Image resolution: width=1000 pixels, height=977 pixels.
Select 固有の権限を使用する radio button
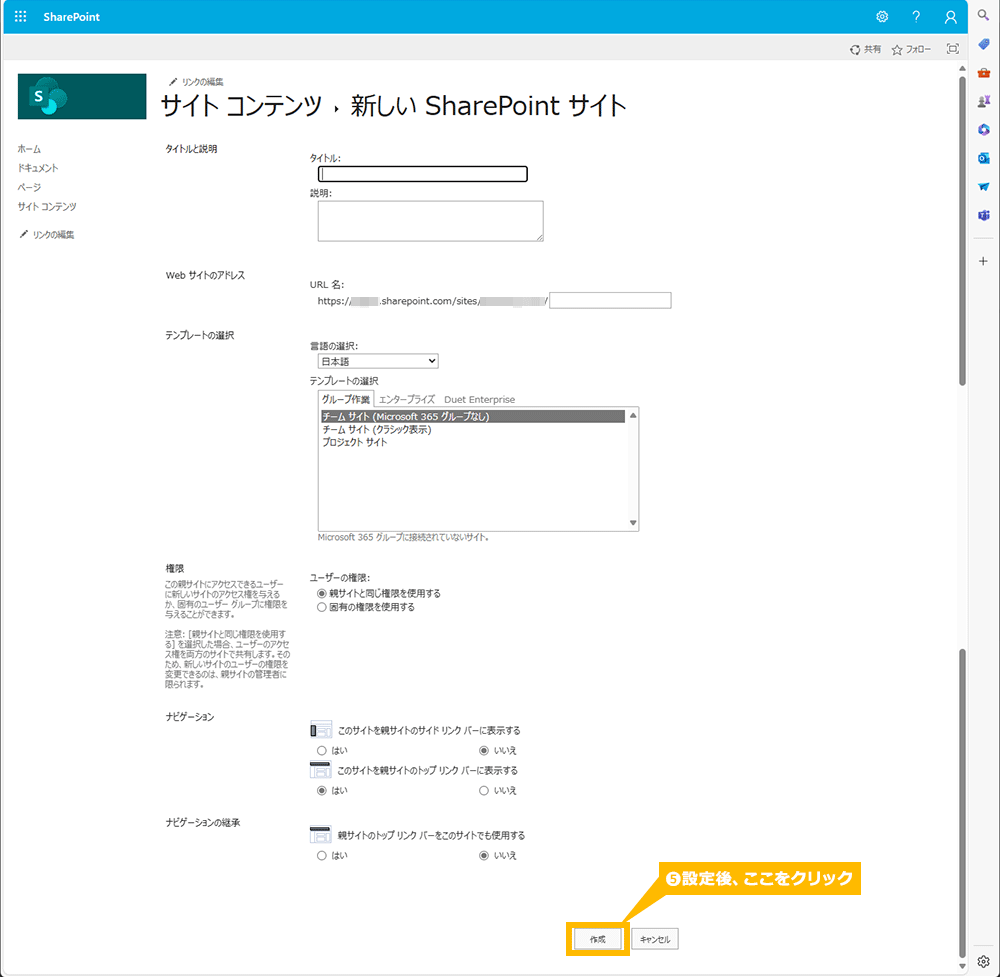pyautogui.click(x=322, y=607)
